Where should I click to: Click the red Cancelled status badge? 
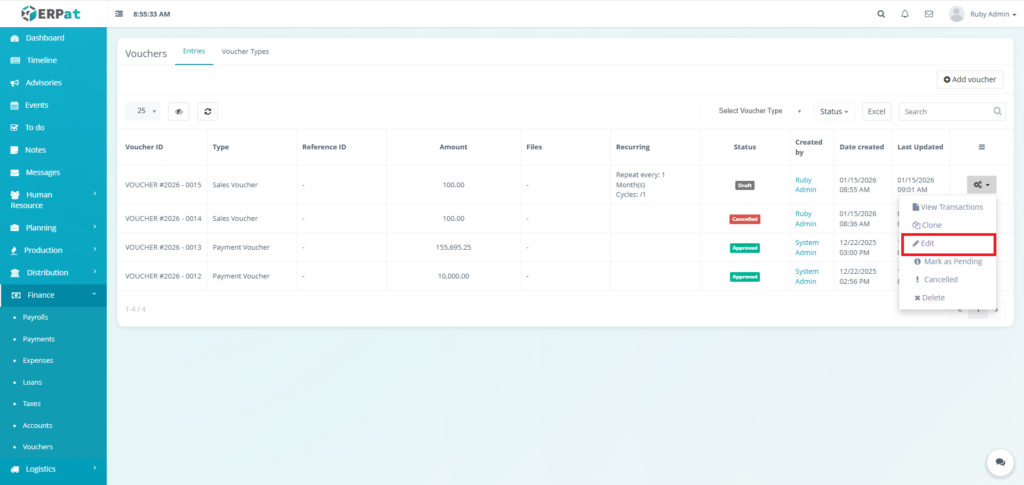[744, 219]
